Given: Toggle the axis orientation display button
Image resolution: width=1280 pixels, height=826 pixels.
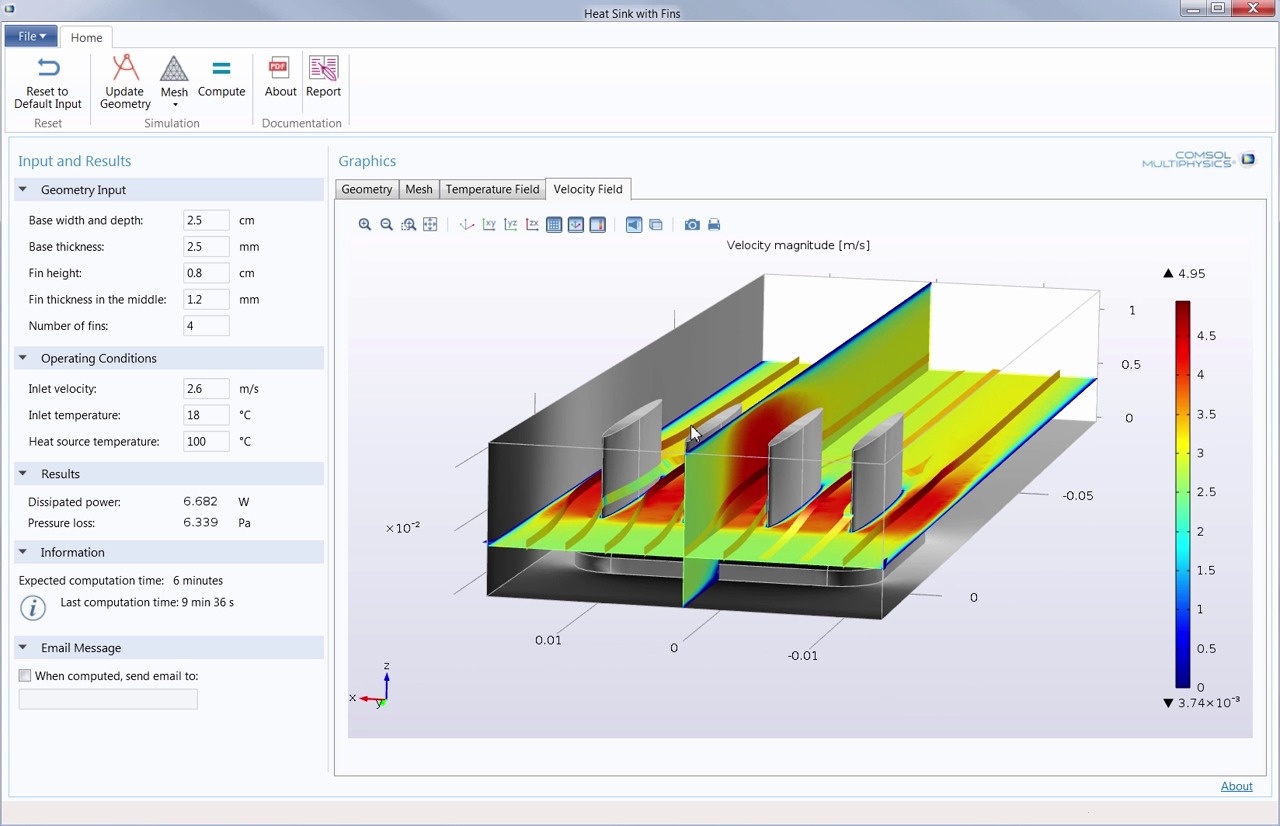Looking at the screenshot, I should click(576, 225).
